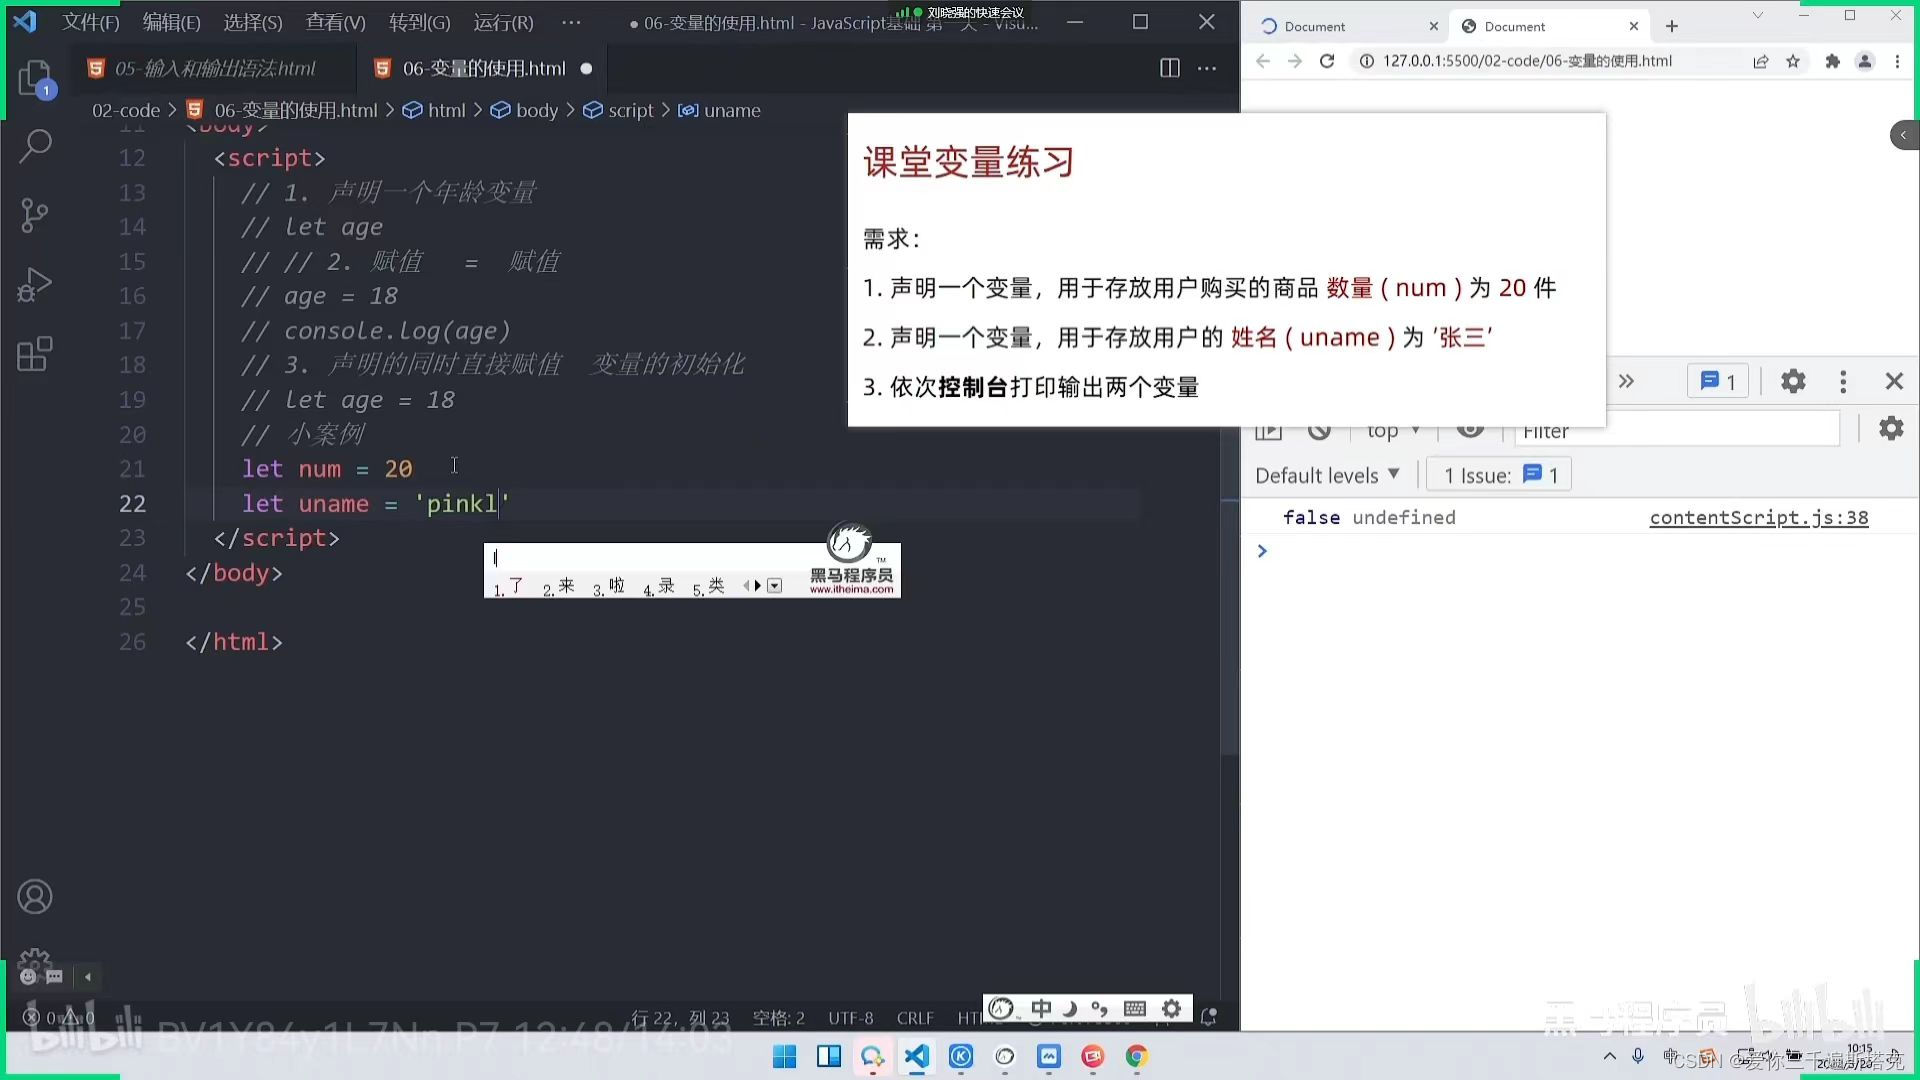Screen dimensions: 1920x1080
Task: Open the Run and Debug panel
Action: (x=35, y=285)
